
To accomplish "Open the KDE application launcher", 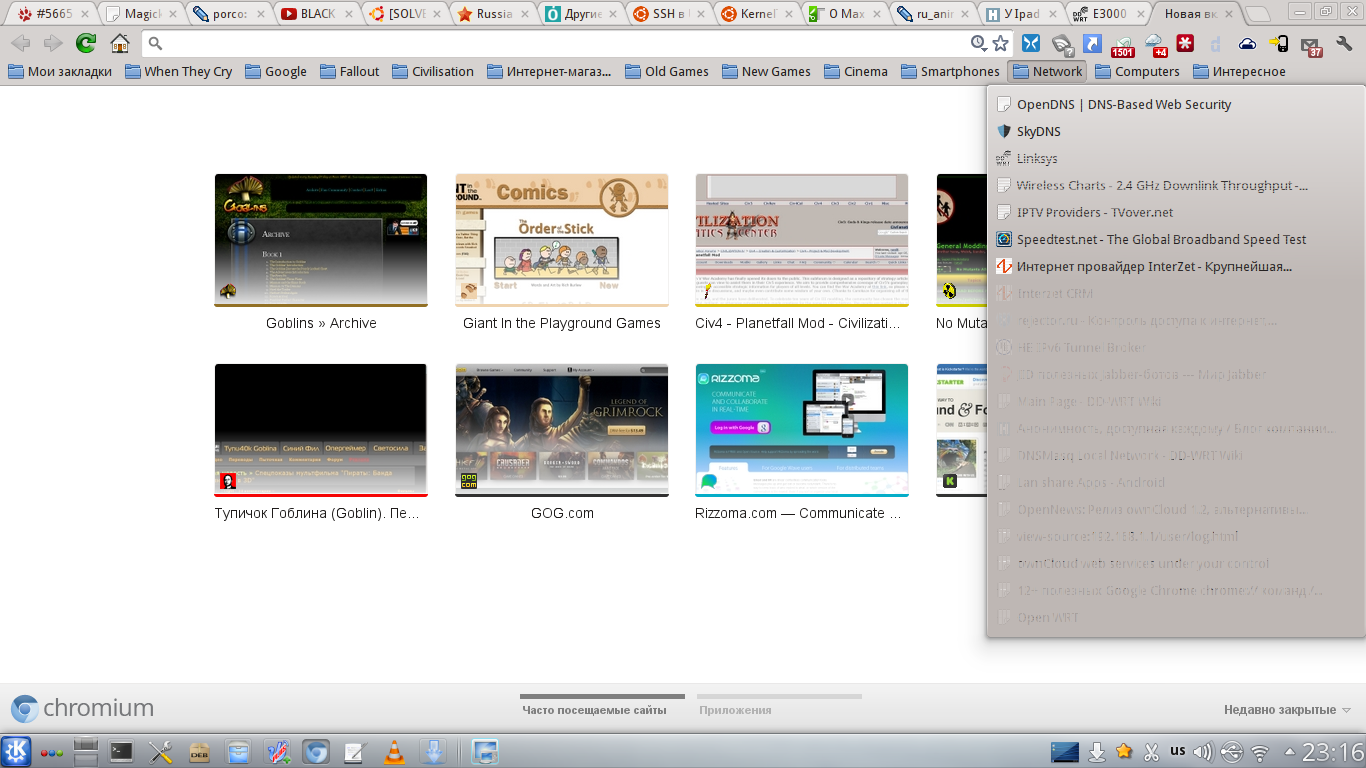I will point(17,752).
